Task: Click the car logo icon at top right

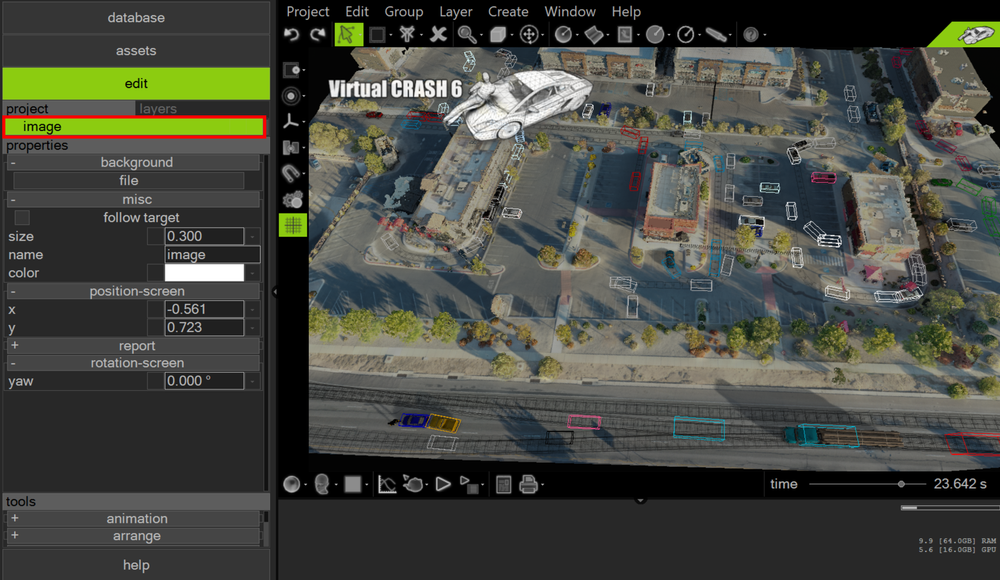Action: point(974,34)
